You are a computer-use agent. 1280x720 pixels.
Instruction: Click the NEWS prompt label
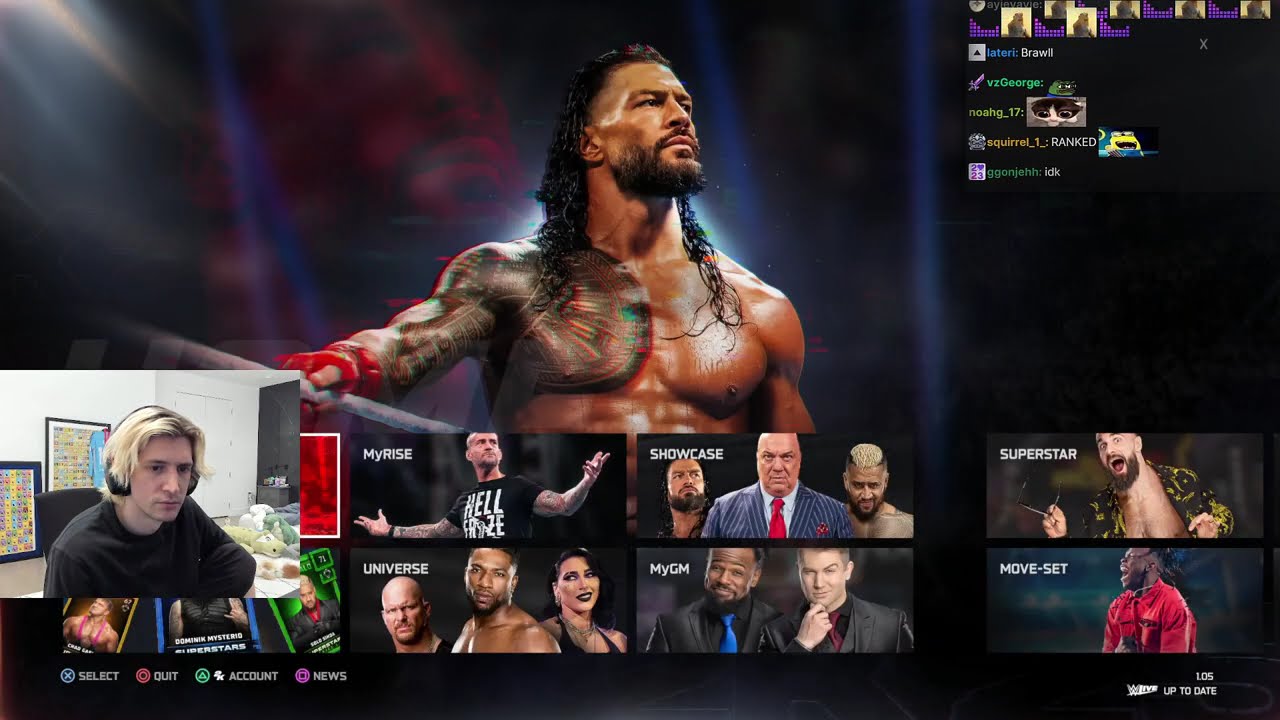(330, 676)
